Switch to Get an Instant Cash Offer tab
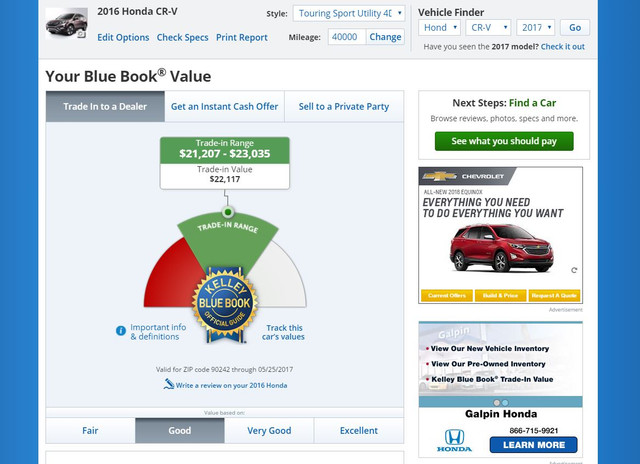The width and height of the screenshot is (640, 464). point(224,107)
